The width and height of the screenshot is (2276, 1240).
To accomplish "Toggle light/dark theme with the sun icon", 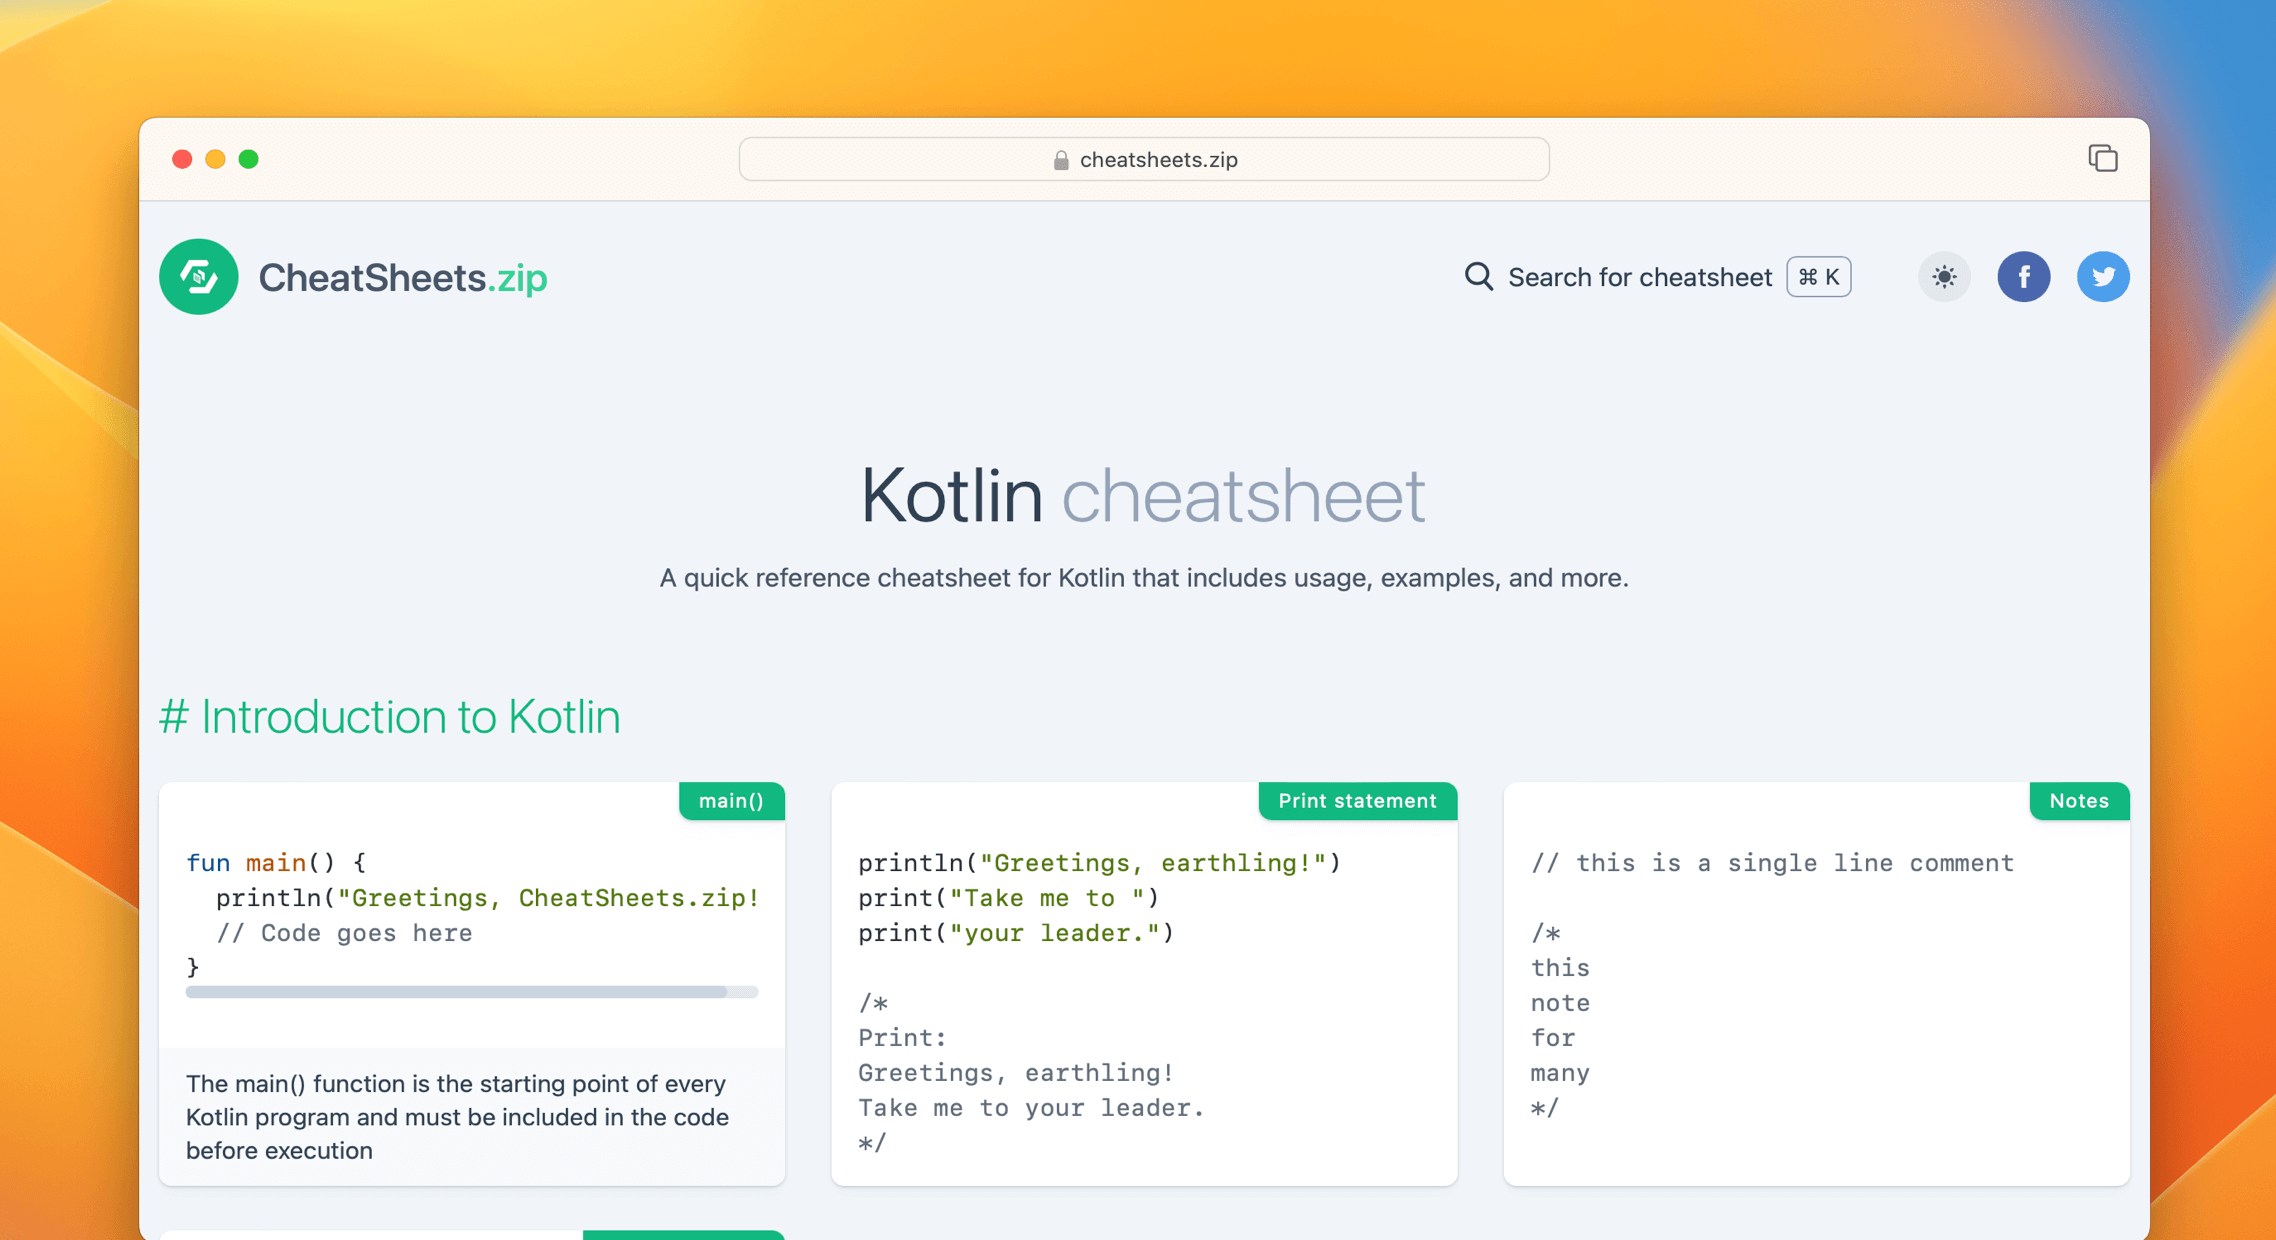I will [x=1943, y=277].
